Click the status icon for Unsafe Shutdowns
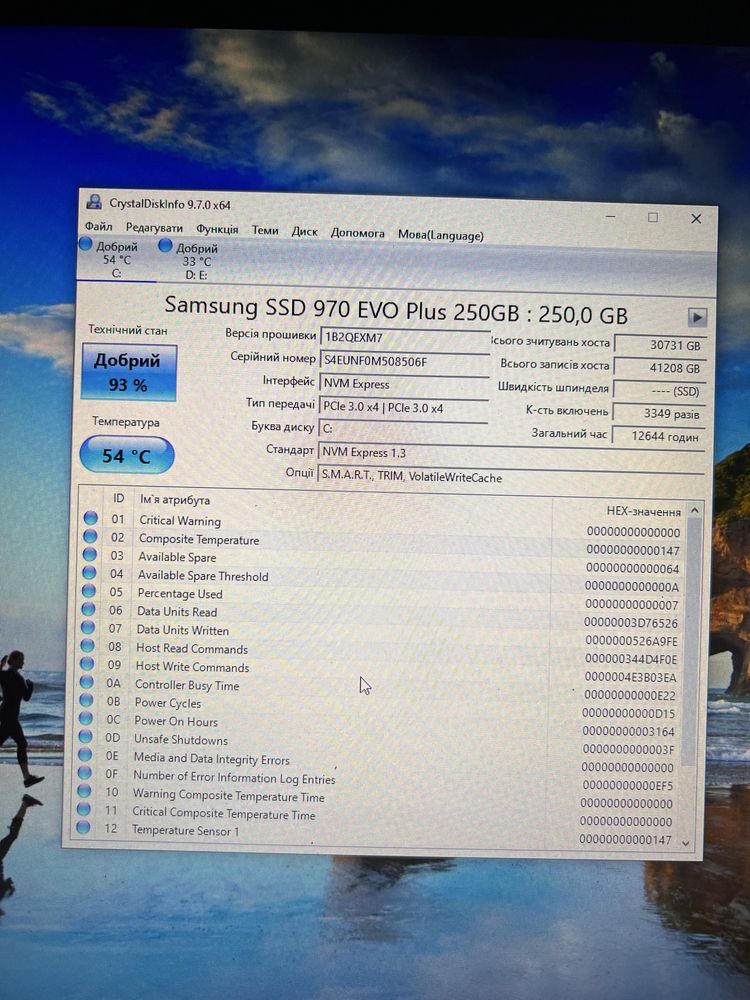The image size is (750, 1000). (85, 737)
